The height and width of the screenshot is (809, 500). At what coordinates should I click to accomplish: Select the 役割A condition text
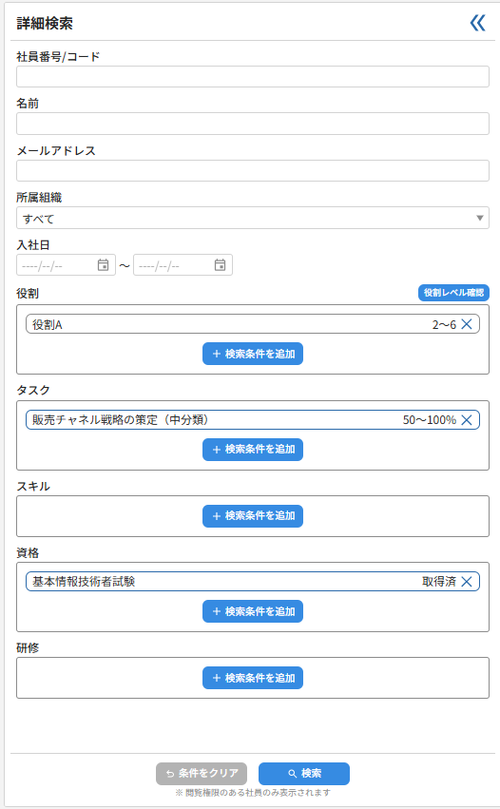[x=47, y=325]
